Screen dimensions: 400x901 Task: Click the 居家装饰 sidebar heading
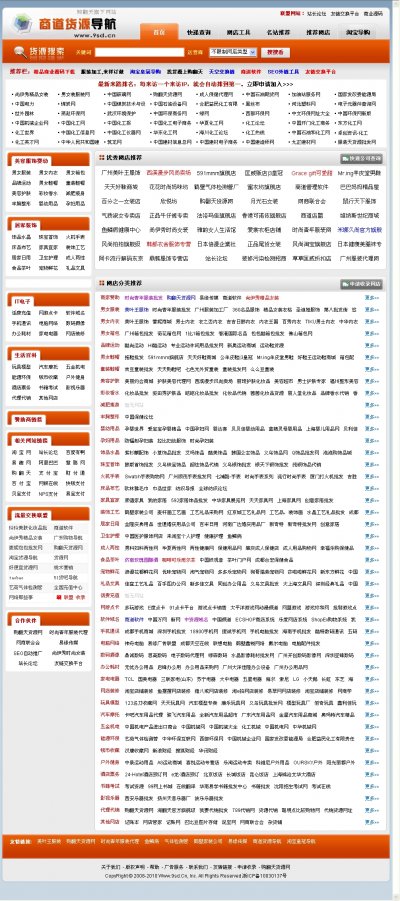[26, 225]
